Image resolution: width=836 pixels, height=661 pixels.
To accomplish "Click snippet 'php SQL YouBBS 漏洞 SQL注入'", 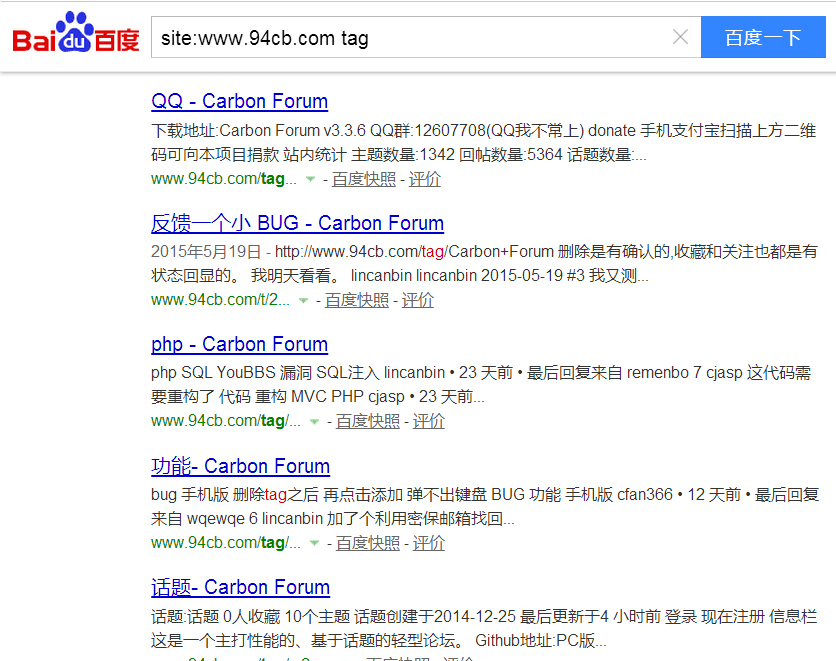I will (x=265, y=373).
